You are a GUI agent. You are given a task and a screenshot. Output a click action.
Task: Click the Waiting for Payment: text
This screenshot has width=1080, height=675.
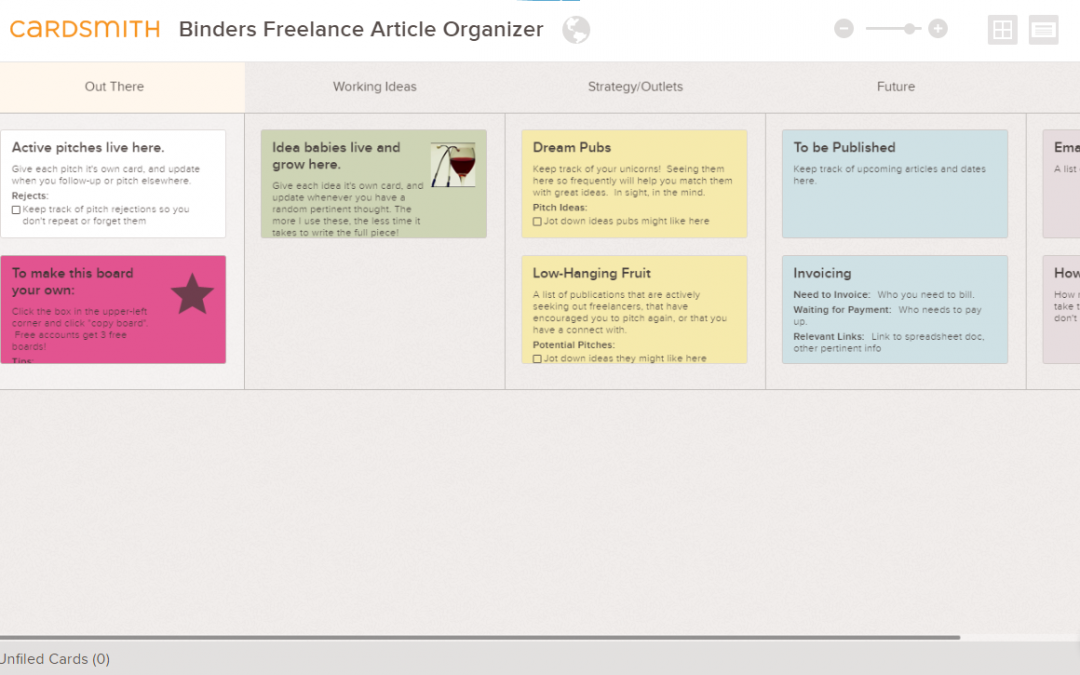point(842,310)
